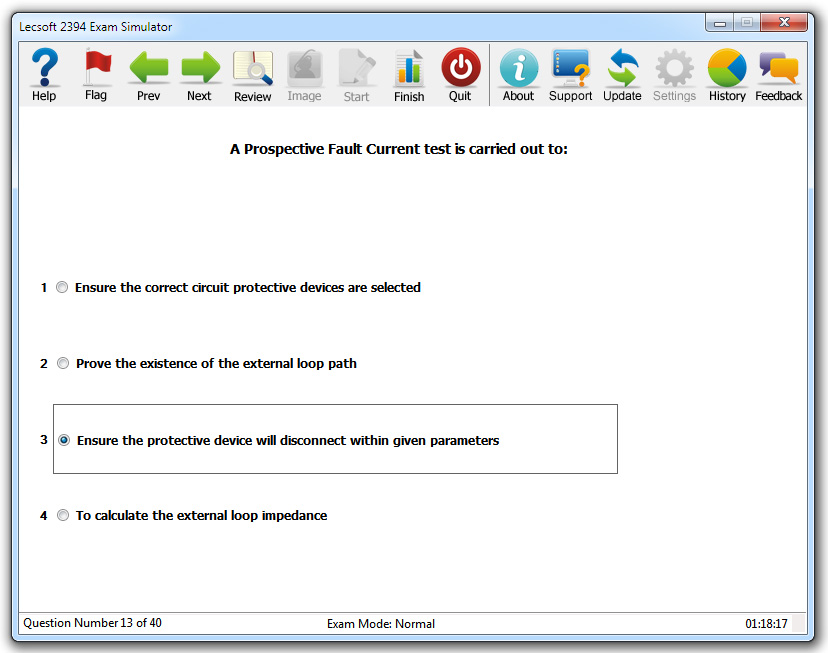Click the question heading about Prospective Fault Current
828x653 pixels.
pos(399,149)
